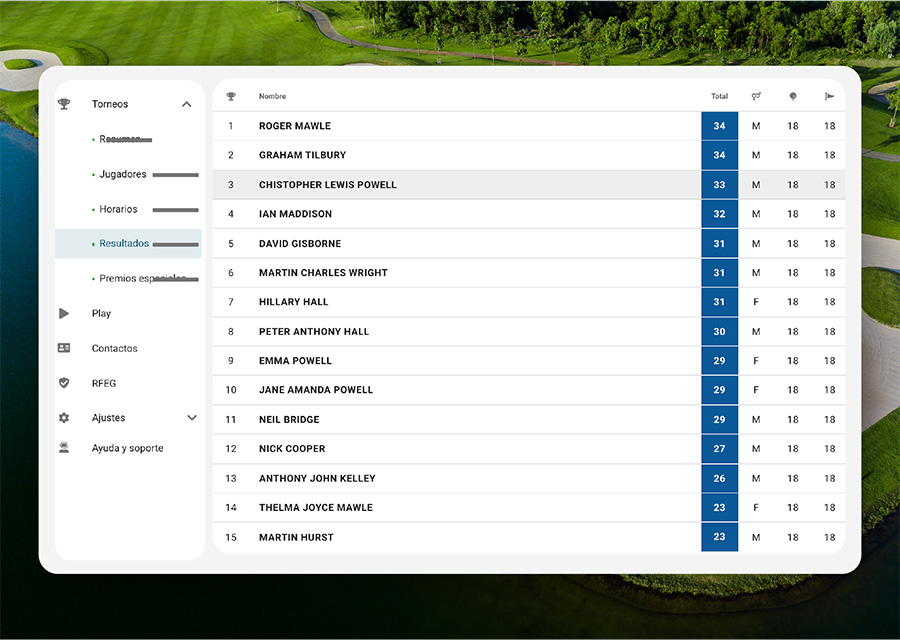This screenshot has height=640, width=900.
Task: Click the trophy rank column header
Action: 231,97
